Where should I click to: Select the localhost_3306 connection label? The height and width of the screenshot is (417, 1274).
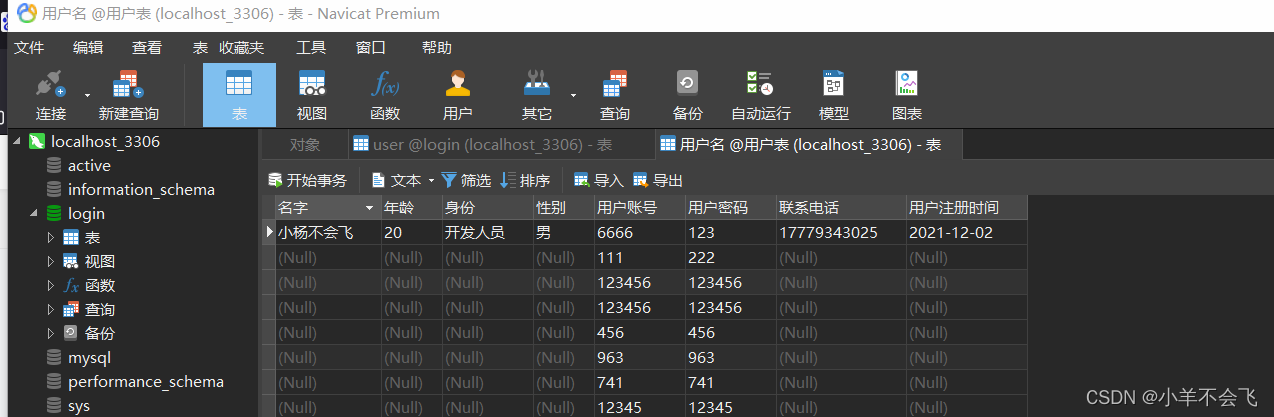click(105, 142)
